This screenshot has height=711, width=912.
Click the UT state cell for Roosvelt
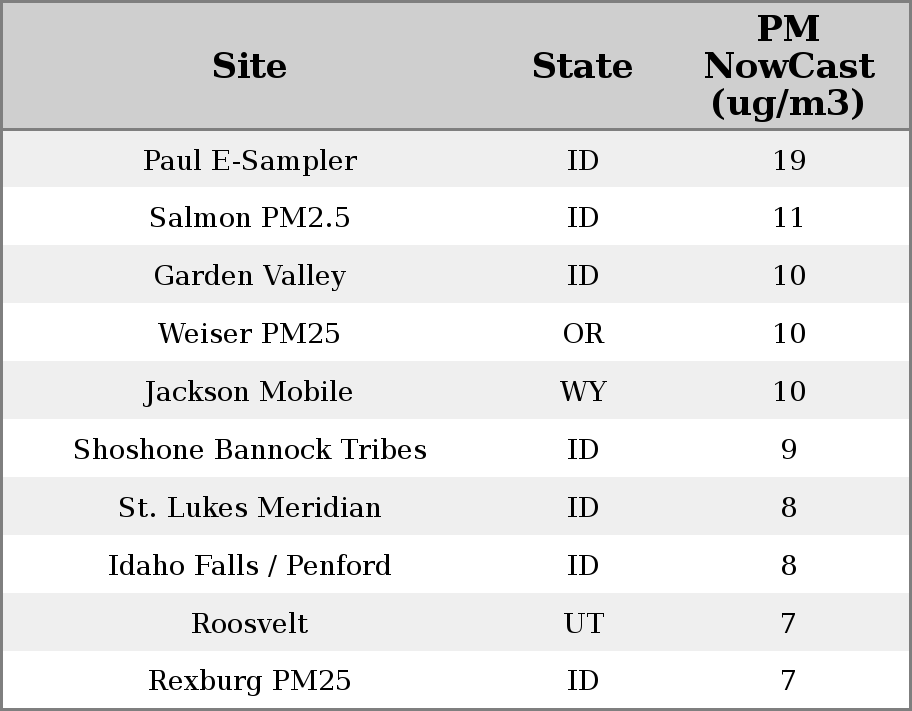583,624
